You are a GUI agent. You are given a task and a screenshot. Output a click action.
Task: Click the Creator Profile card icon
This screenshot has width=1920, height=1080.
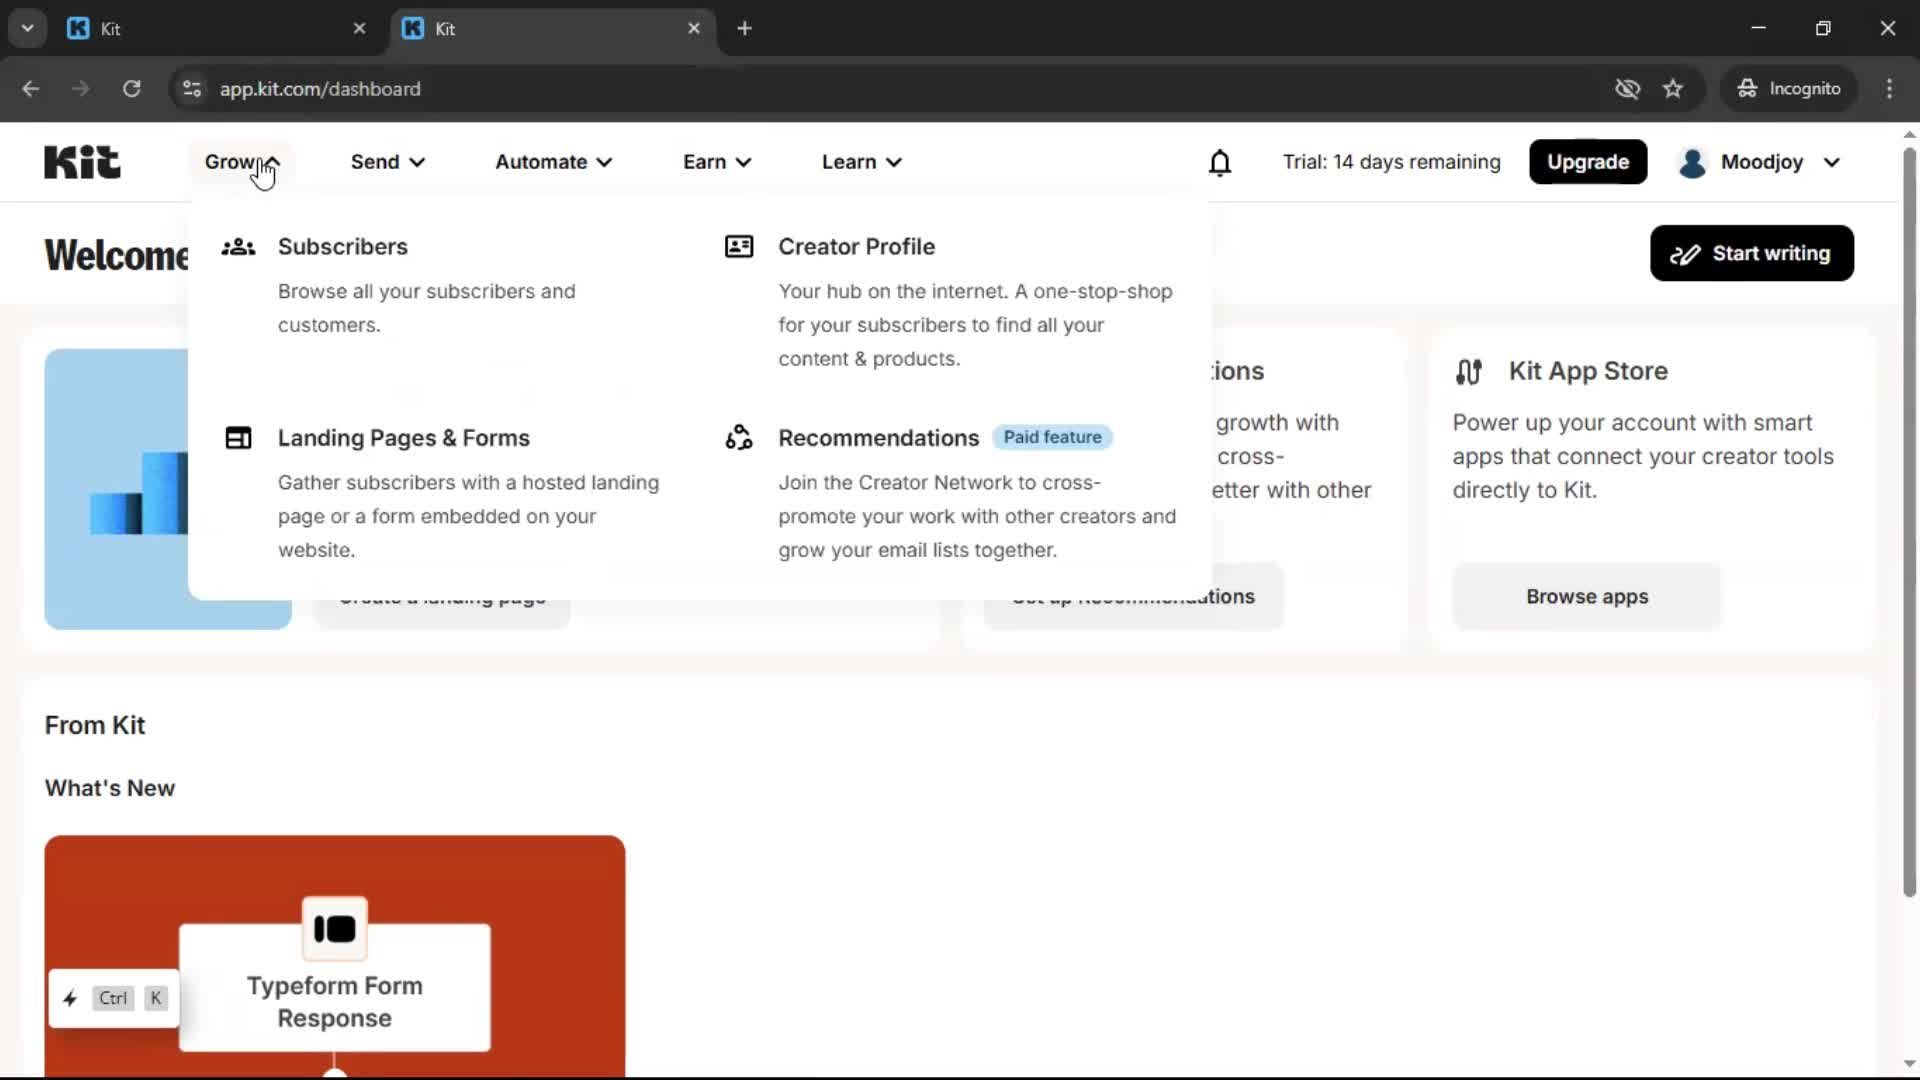(x=738, y=246)
